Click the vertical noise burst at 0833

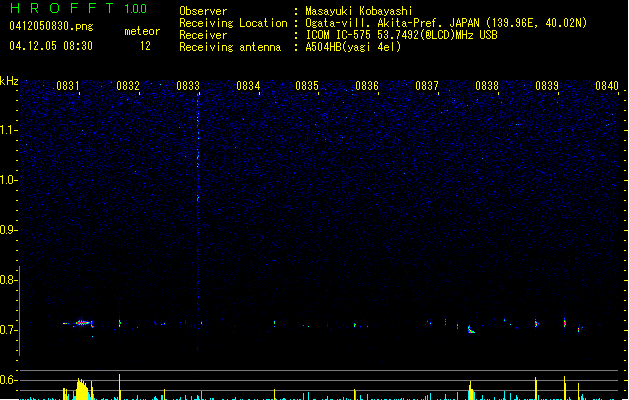pyautogui.click(x=198, y=221)
